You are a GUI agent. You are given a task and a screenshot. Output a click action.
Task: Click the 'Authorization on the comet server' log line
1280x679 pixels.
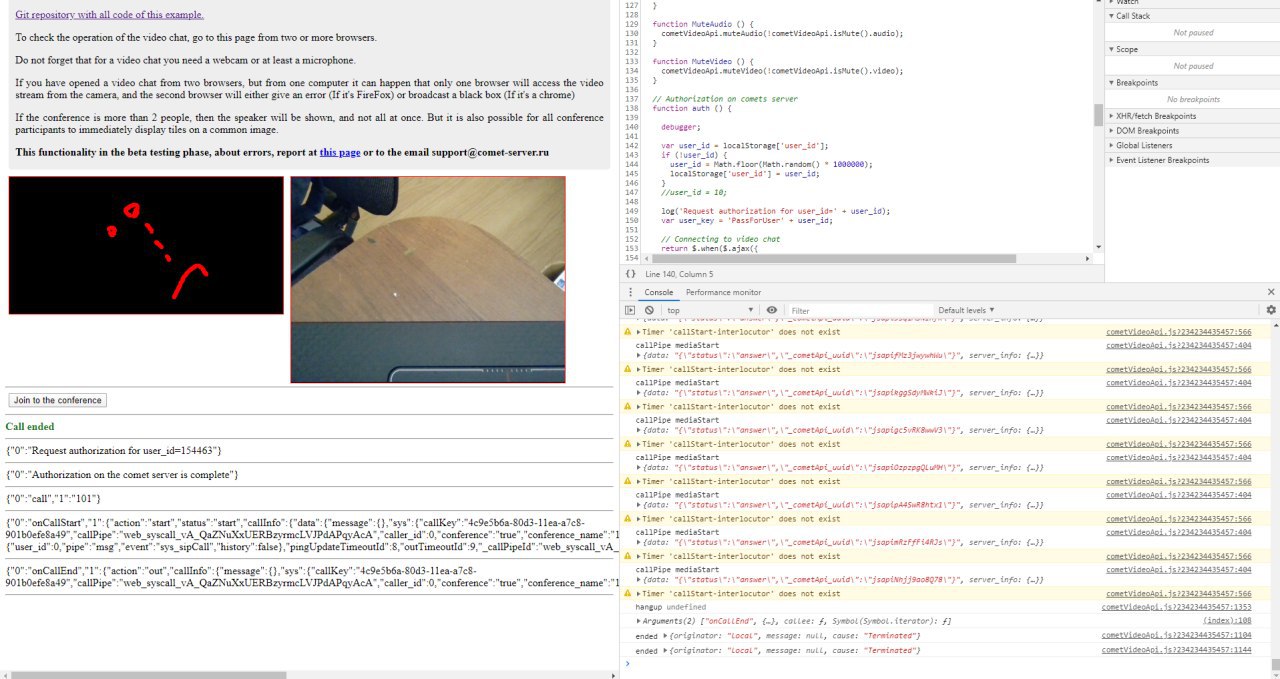(122, 474)
